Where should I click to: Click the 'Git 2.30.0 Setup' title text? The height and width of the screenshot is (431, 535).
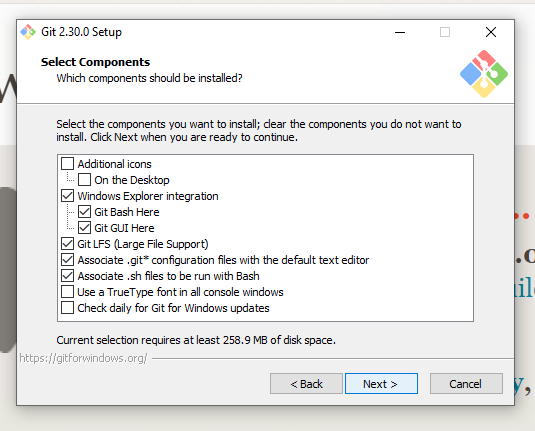click(81, 32)
